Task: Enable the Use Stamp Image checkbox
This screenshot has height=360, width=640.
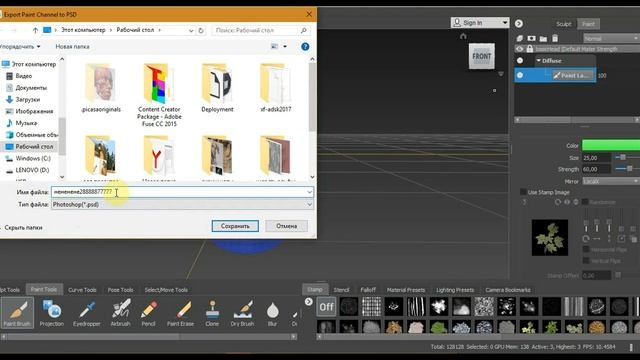Action: point(523,192)
